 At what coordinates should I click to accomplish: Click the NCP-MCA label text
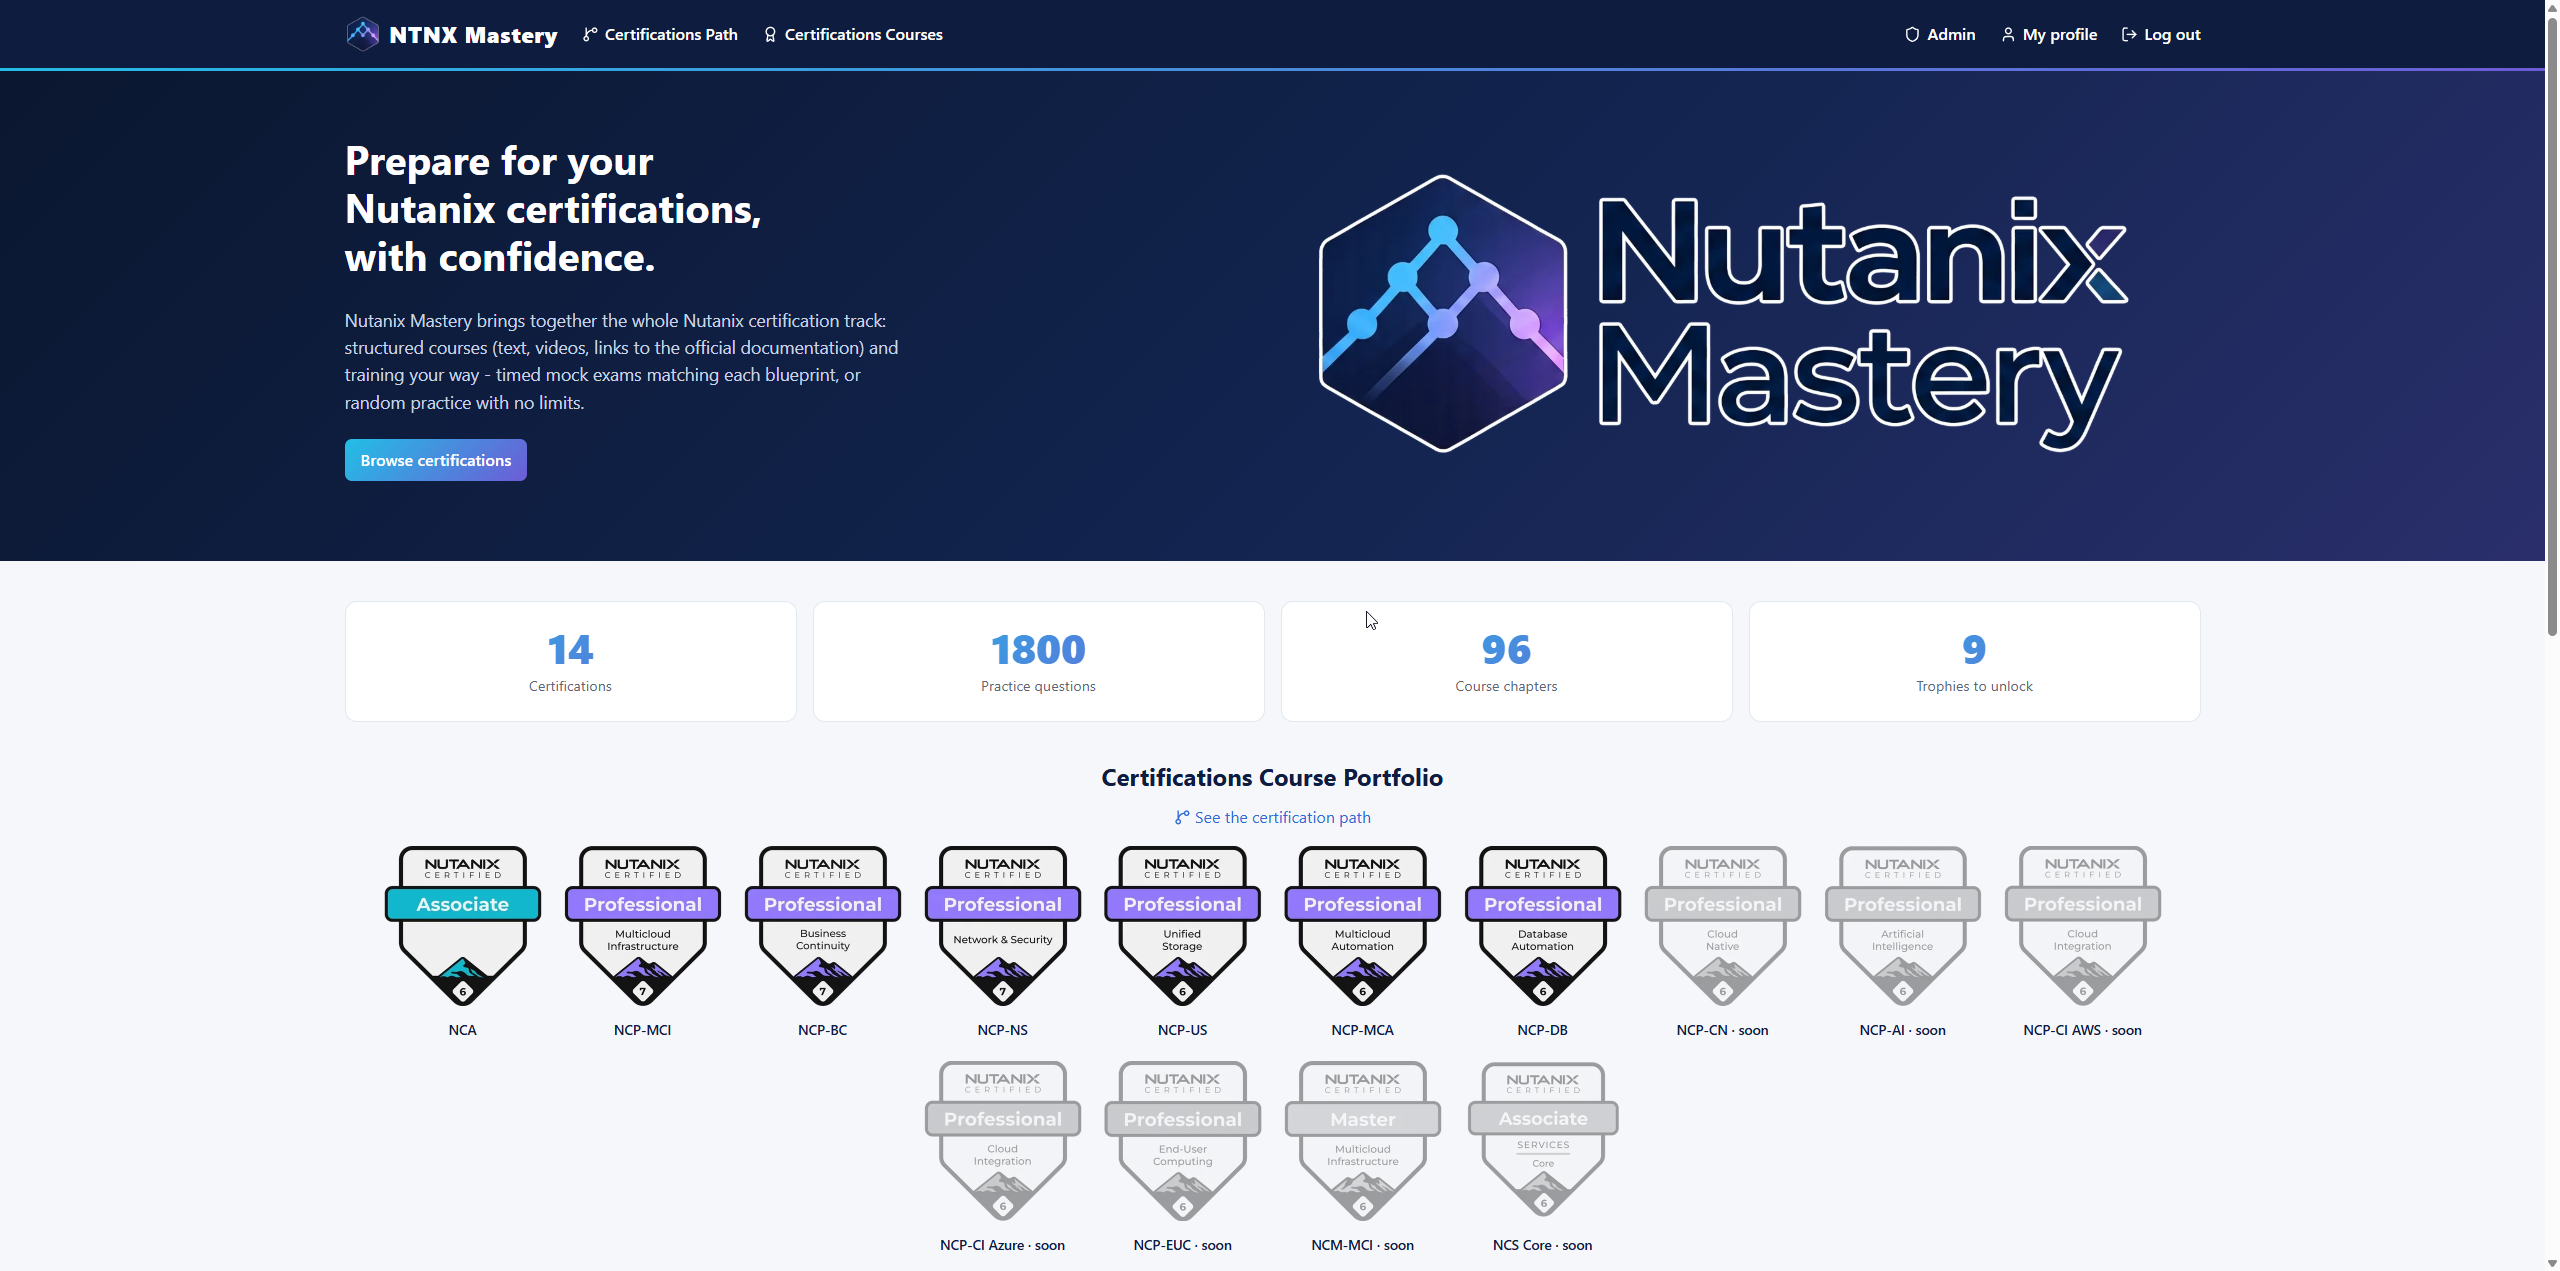(x=1363, y=1030)
